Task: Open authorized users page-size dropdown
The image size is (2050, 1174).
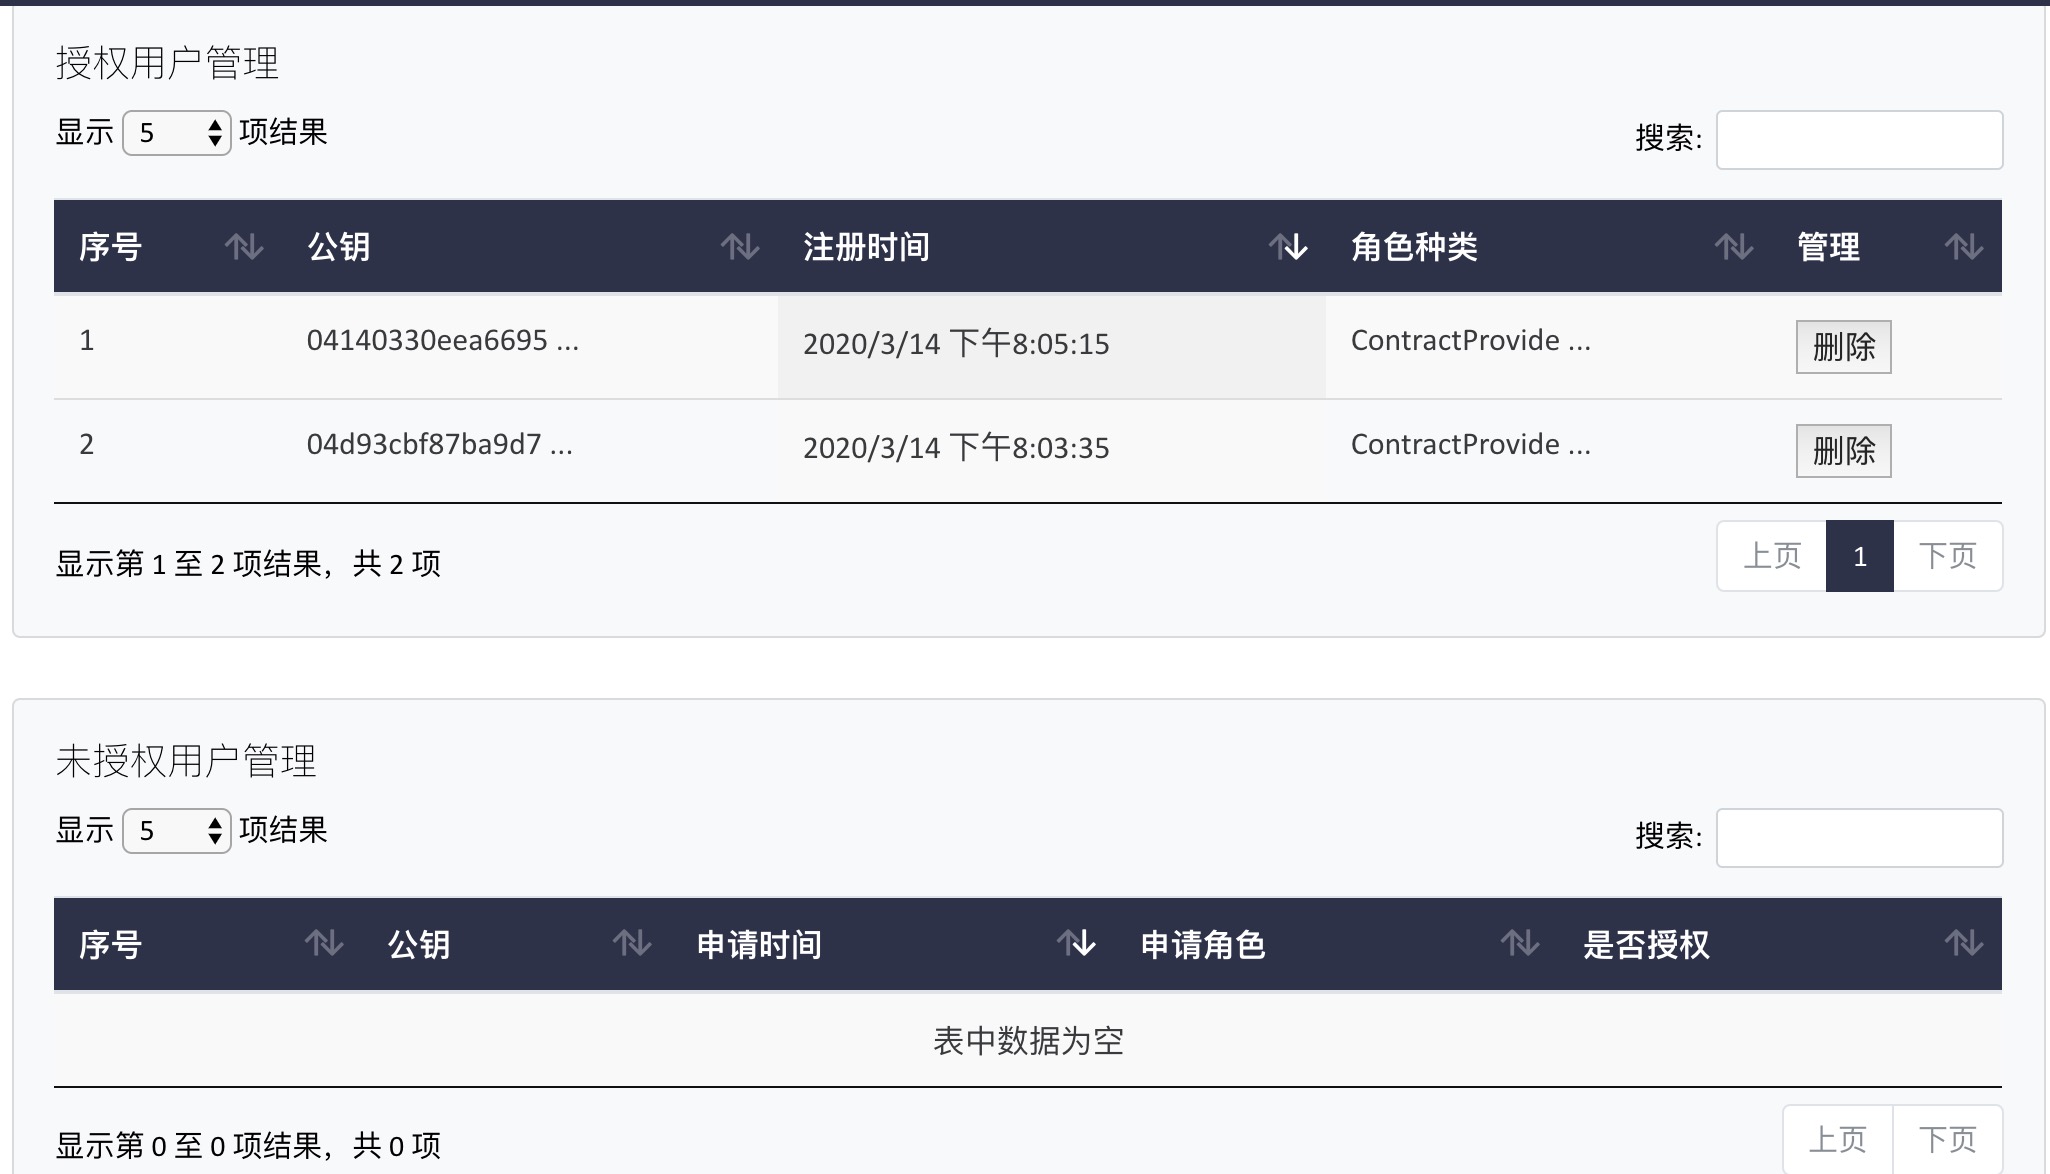Action: coord(177,133)
